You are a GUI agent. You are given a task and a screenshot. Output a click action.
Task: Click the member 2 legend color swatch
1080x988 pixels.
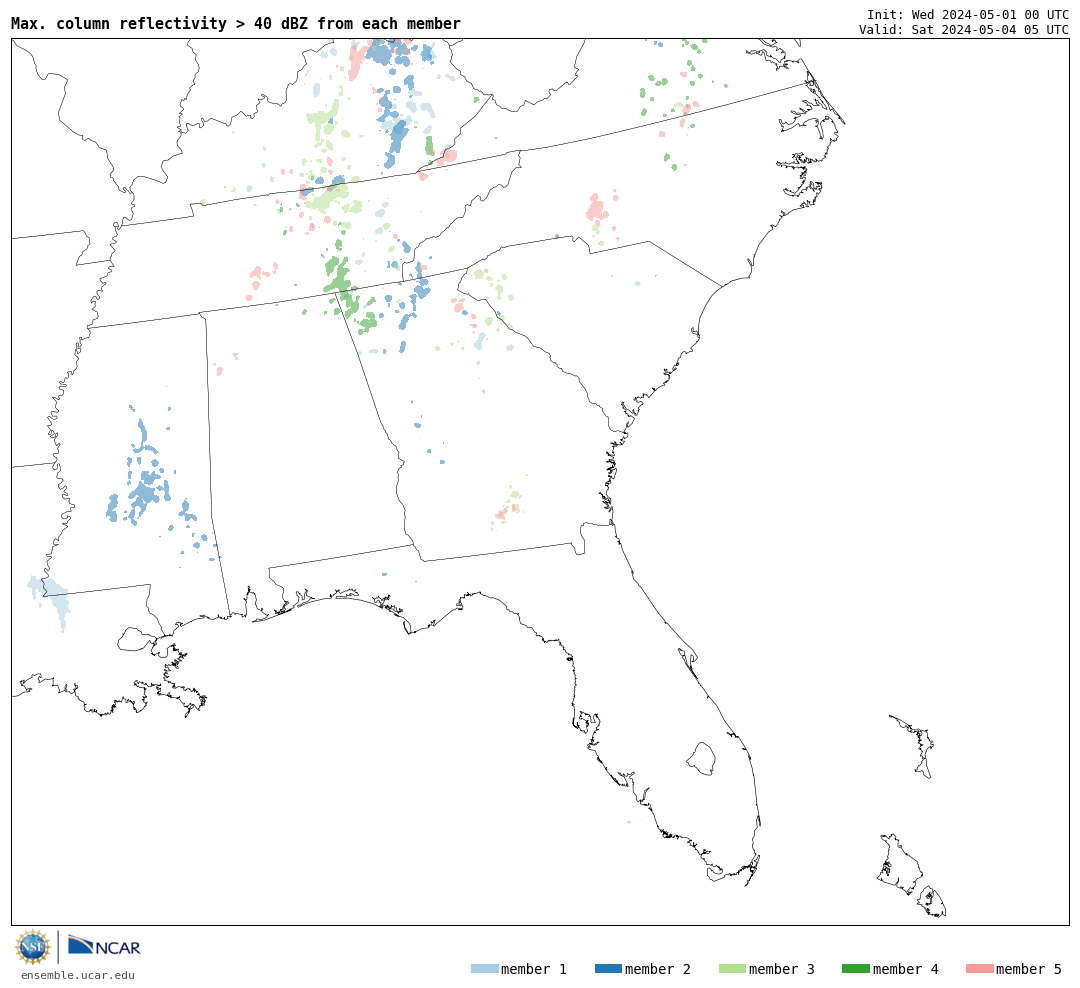608,969
